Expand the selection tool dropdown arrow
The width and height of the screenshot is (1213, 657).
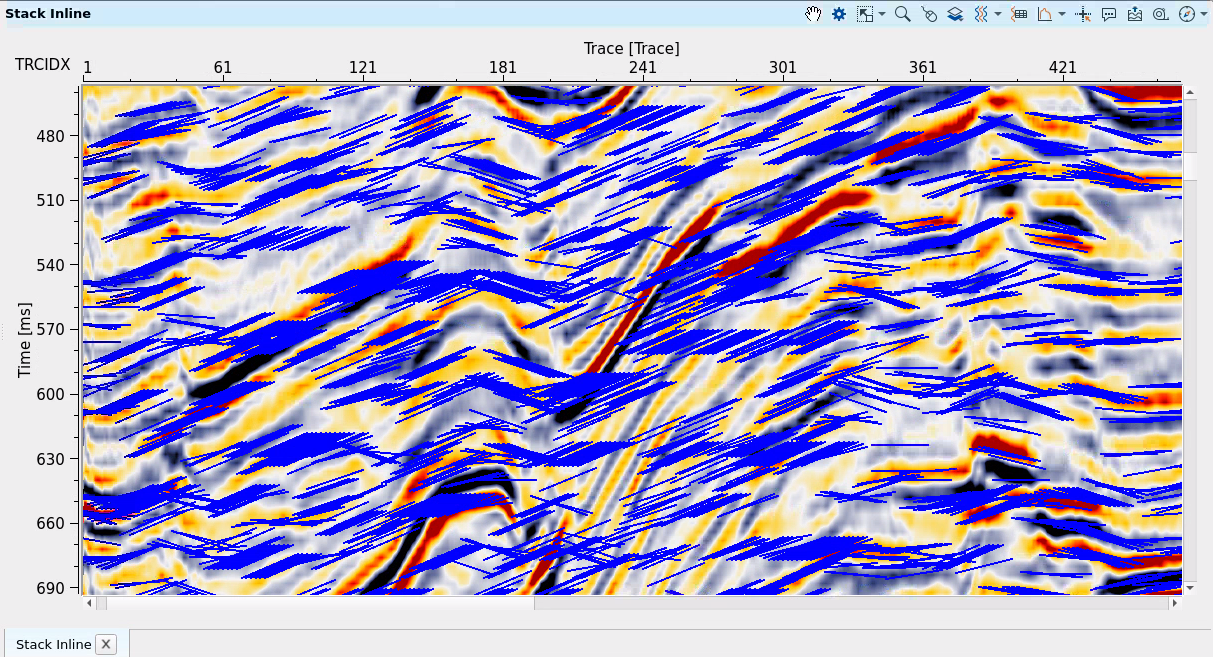point(882,14)
